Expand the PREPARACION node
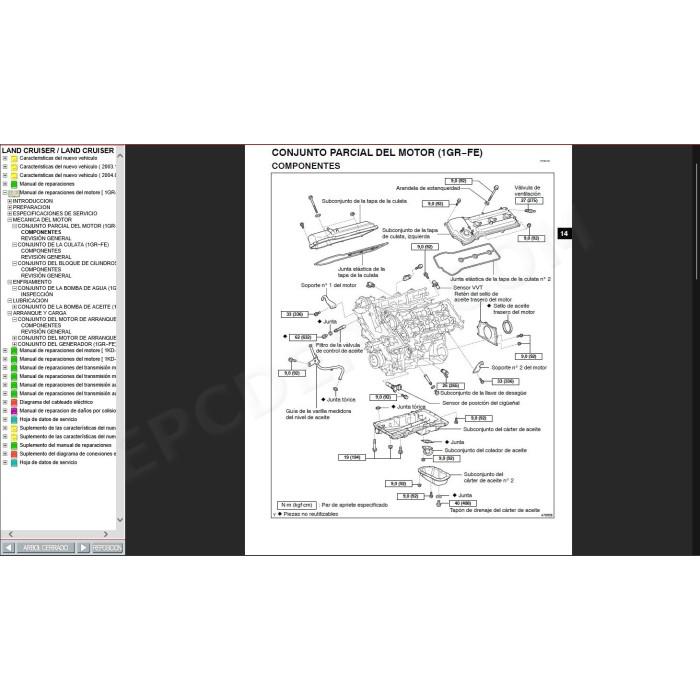 10,208
